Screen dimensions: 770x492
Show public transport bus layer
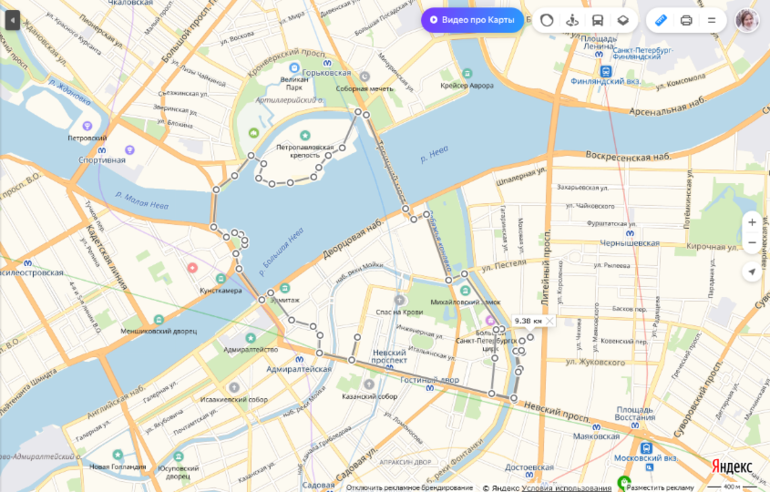point(598,20)
